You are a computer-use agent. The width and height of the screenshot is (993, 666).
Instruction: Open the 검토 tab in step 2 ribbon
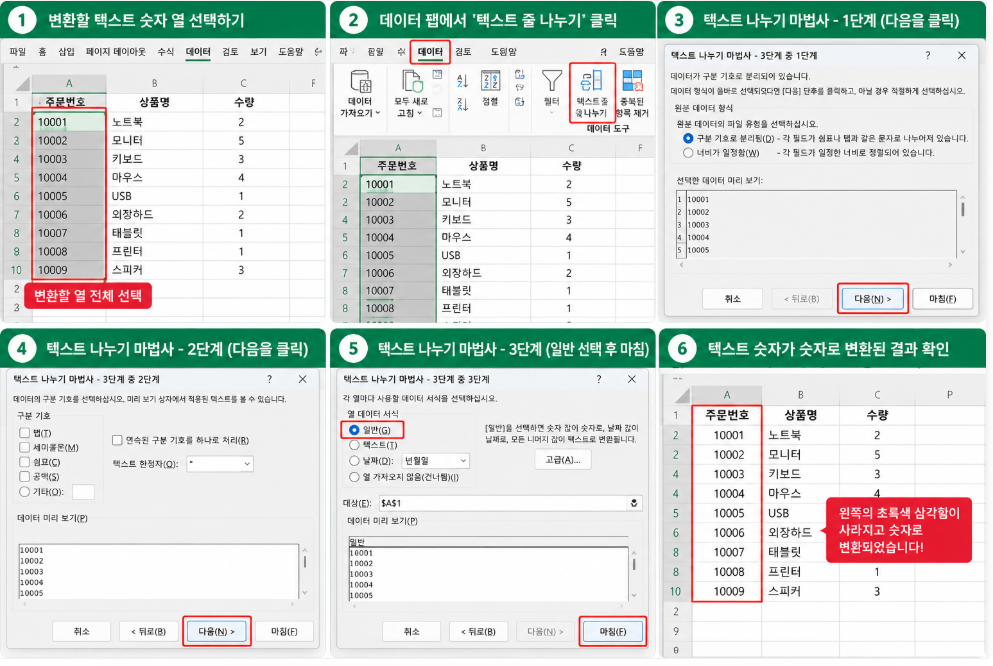[x=463, y=52]
